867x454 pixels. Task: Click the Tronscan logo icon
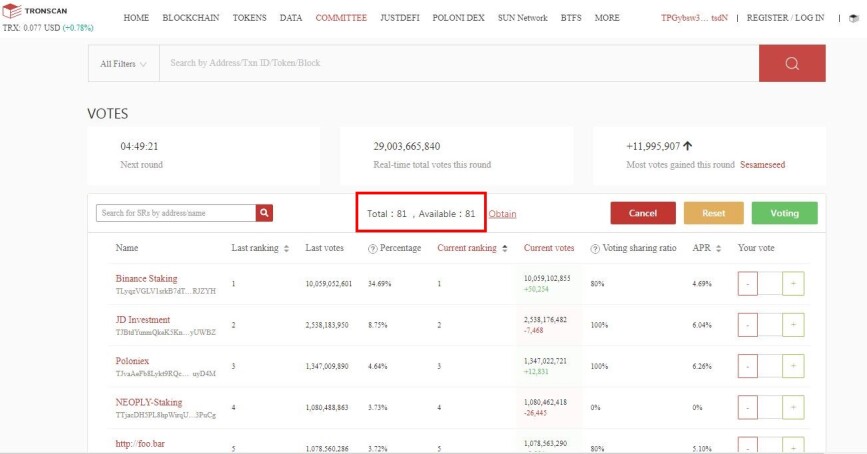tap(12, 11)
